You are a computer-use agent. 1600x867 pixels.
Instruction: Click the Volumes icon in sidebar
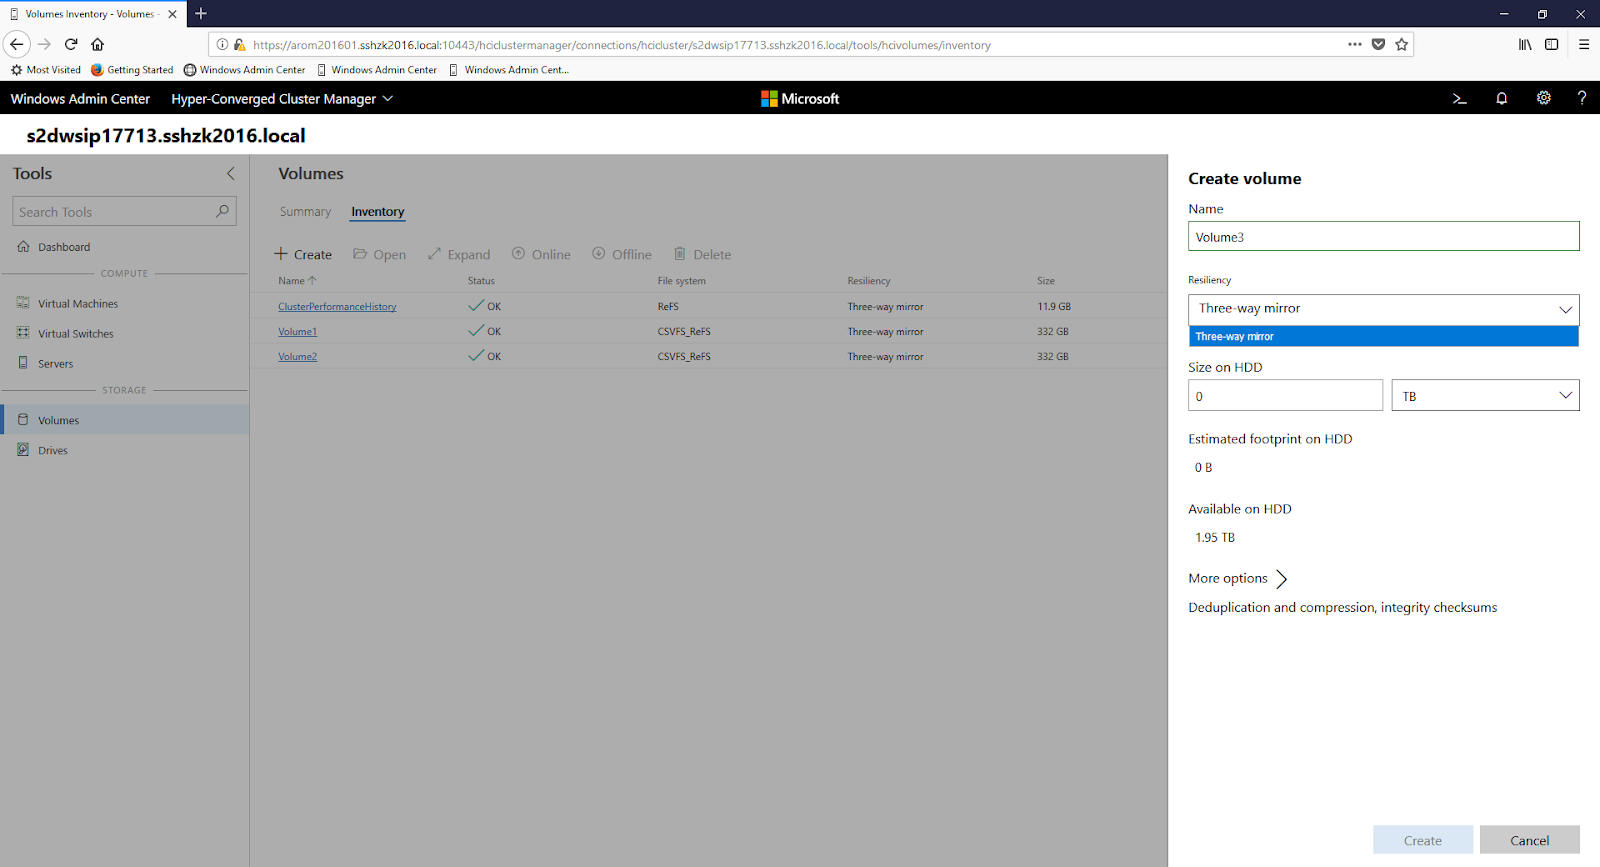[23, 420]
